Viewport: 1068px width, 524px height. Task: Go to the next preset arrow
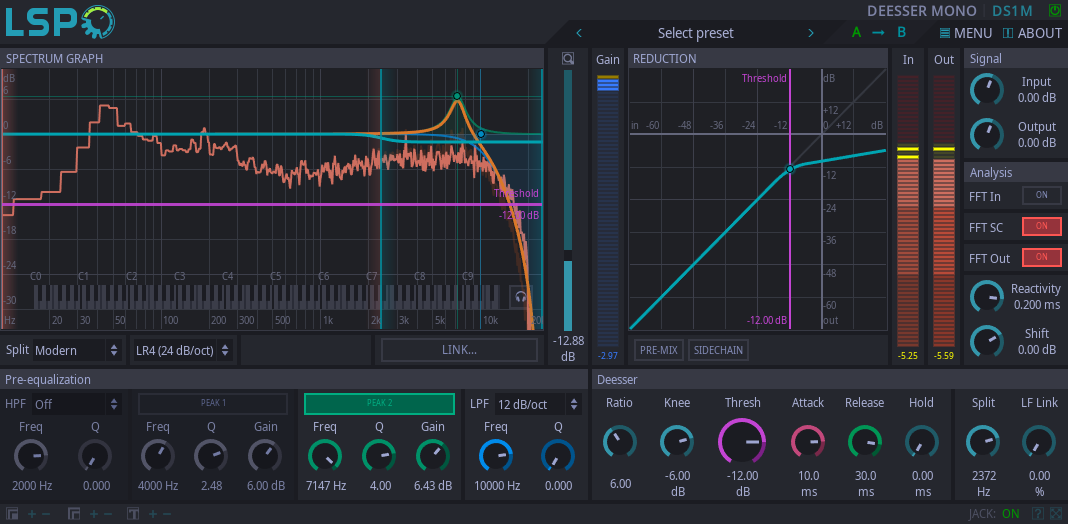811,33
